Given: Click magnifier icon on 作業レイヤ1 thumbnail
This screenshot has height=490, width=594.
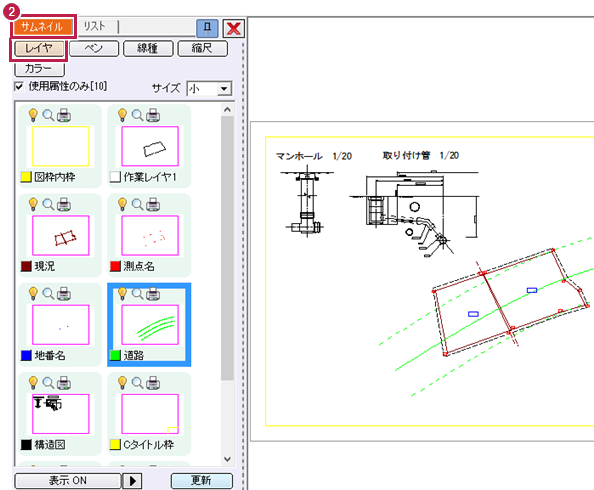Looking at the screenshot, I should [x=137, y=115].
